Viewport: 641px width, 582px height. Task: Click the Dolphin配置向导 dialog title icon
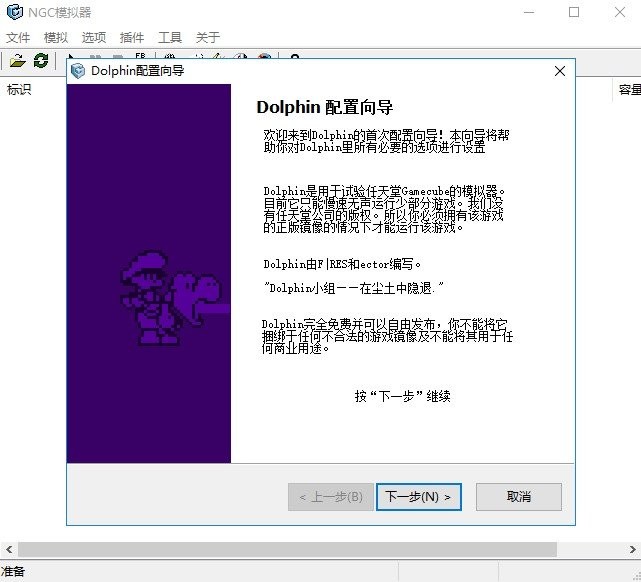point(78,71)
